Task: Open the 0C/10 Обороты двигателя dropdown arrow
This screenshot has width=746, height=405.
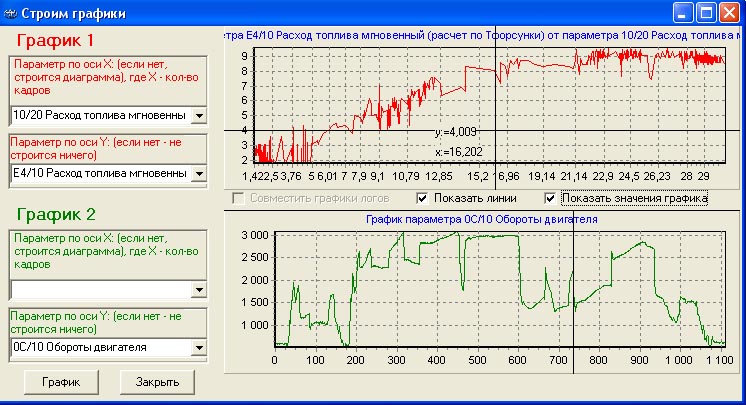Action: click(198, 348)
